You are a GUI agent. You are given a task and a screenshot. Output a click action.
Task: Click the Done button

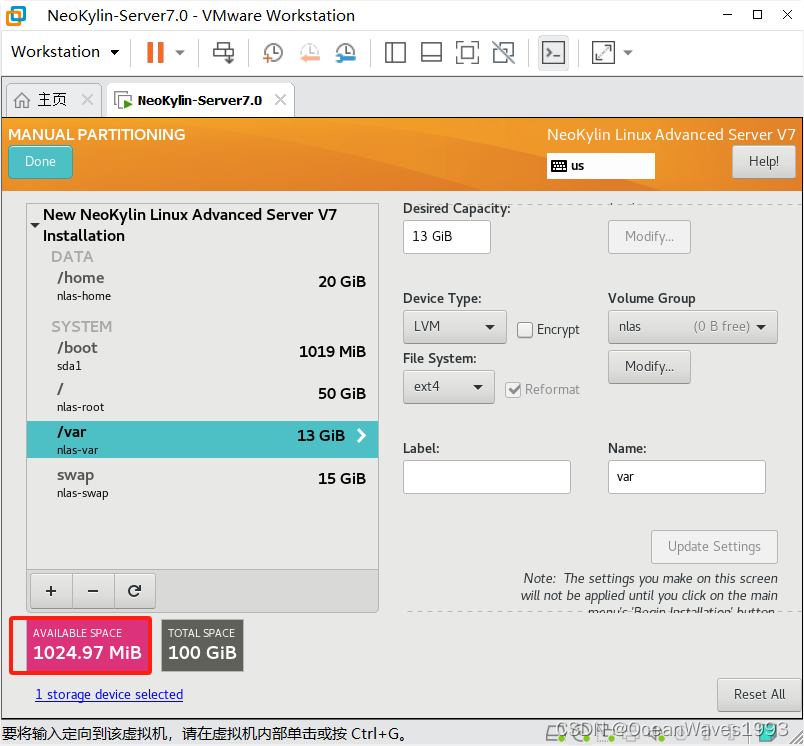41,162
